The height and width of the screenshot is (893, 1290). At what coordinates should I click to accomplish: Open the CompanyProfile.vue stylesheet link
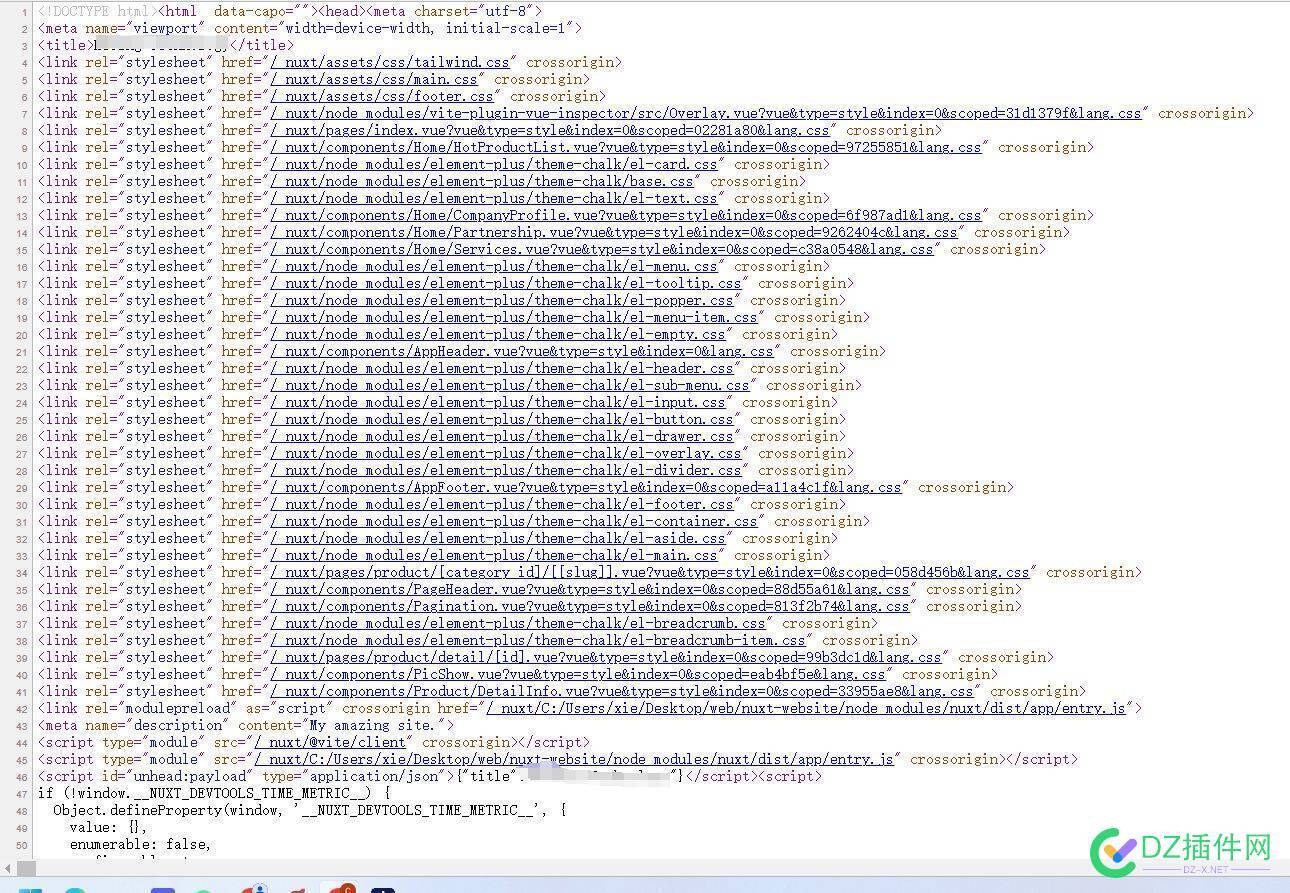[626, 215]
